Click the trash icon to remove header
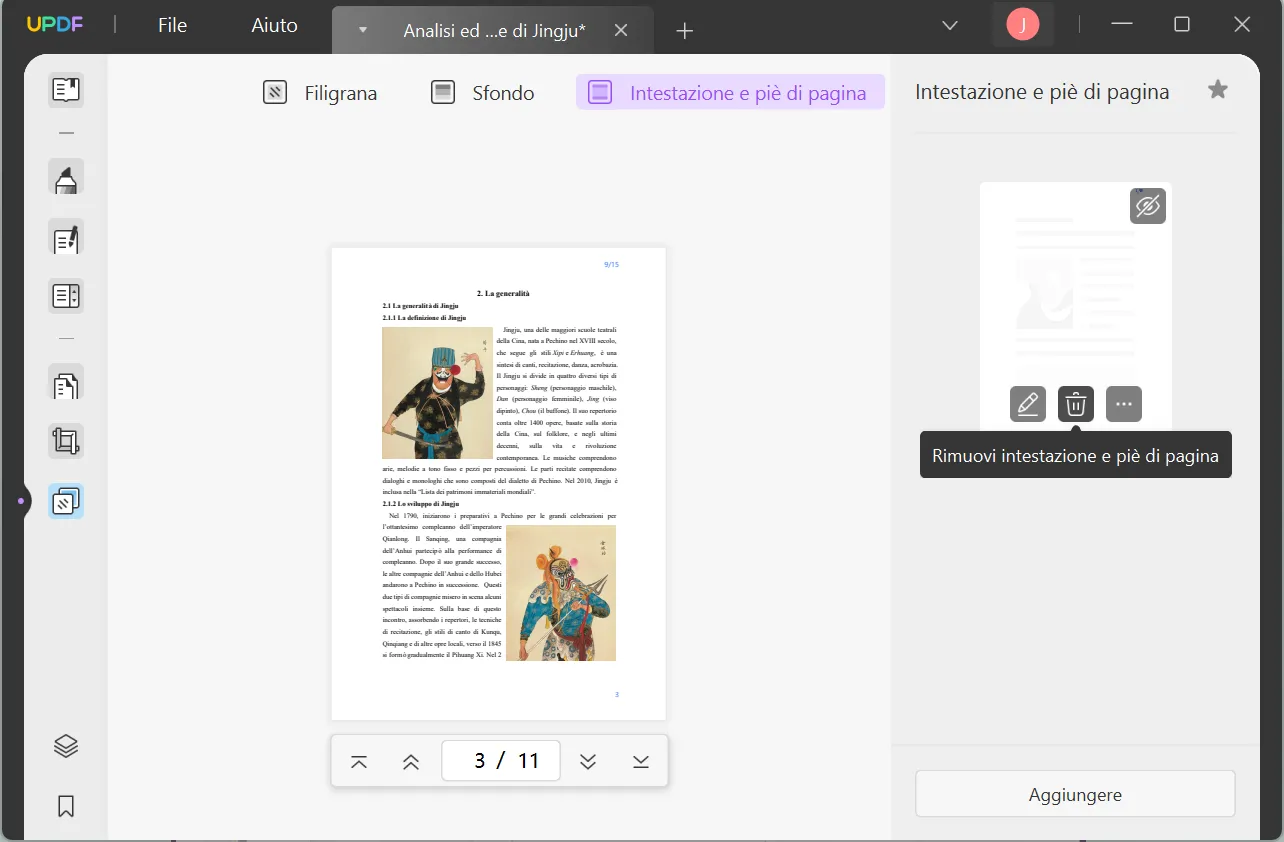1284x842 pixels. pos(1076,404)
